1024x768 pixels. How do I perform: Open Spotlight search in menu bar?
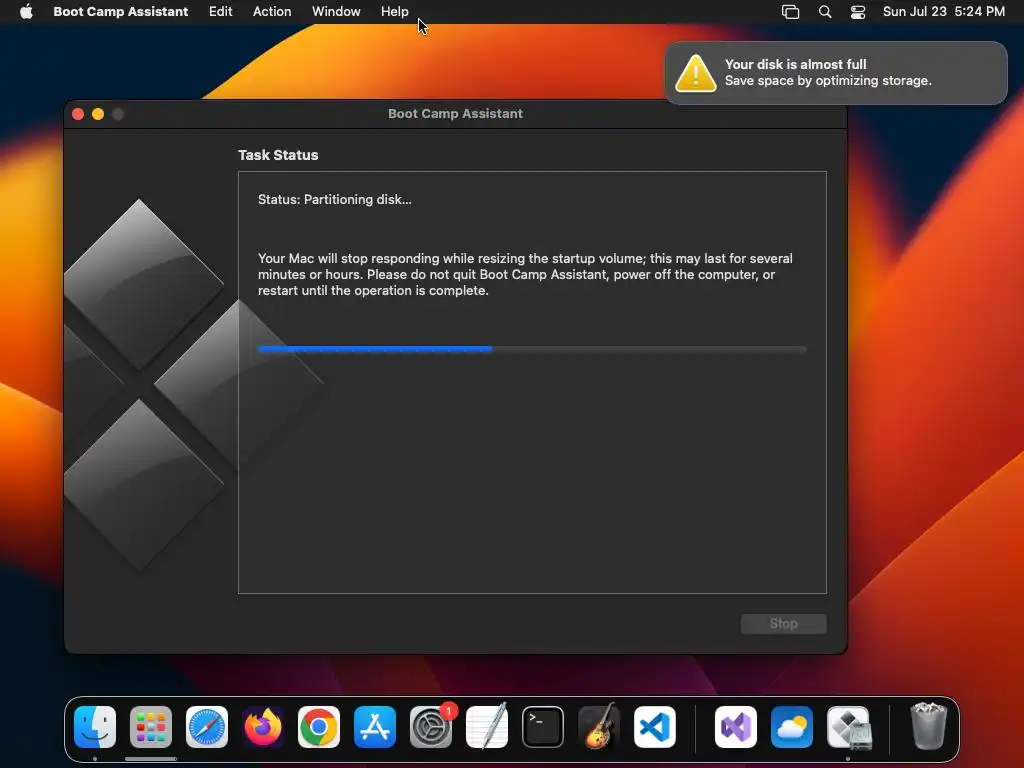[x=825, y=12]
